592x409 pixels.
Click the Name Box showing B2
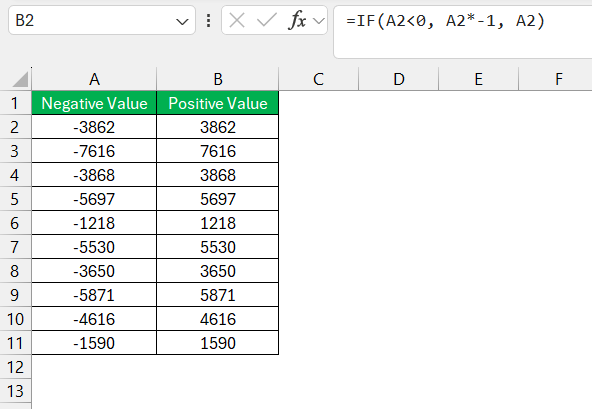click(102, 20)
